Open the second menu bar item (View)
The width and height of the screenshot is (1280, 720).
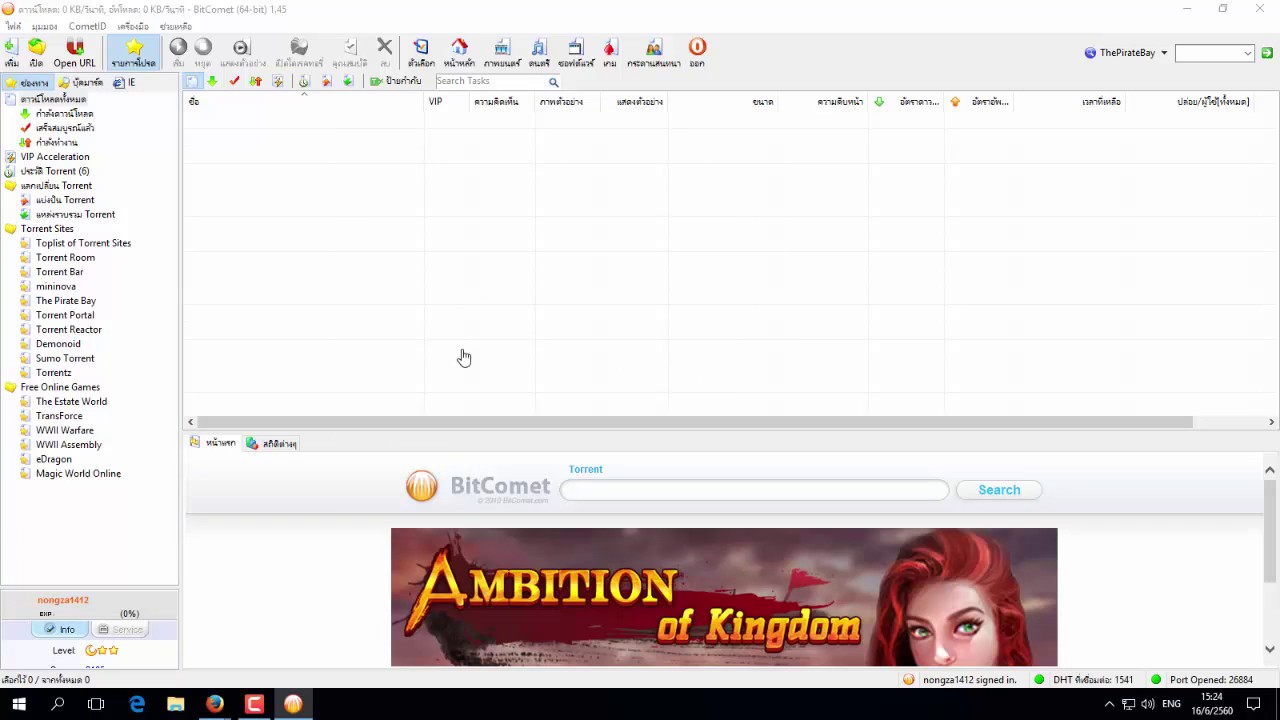(x=44, y=26)
